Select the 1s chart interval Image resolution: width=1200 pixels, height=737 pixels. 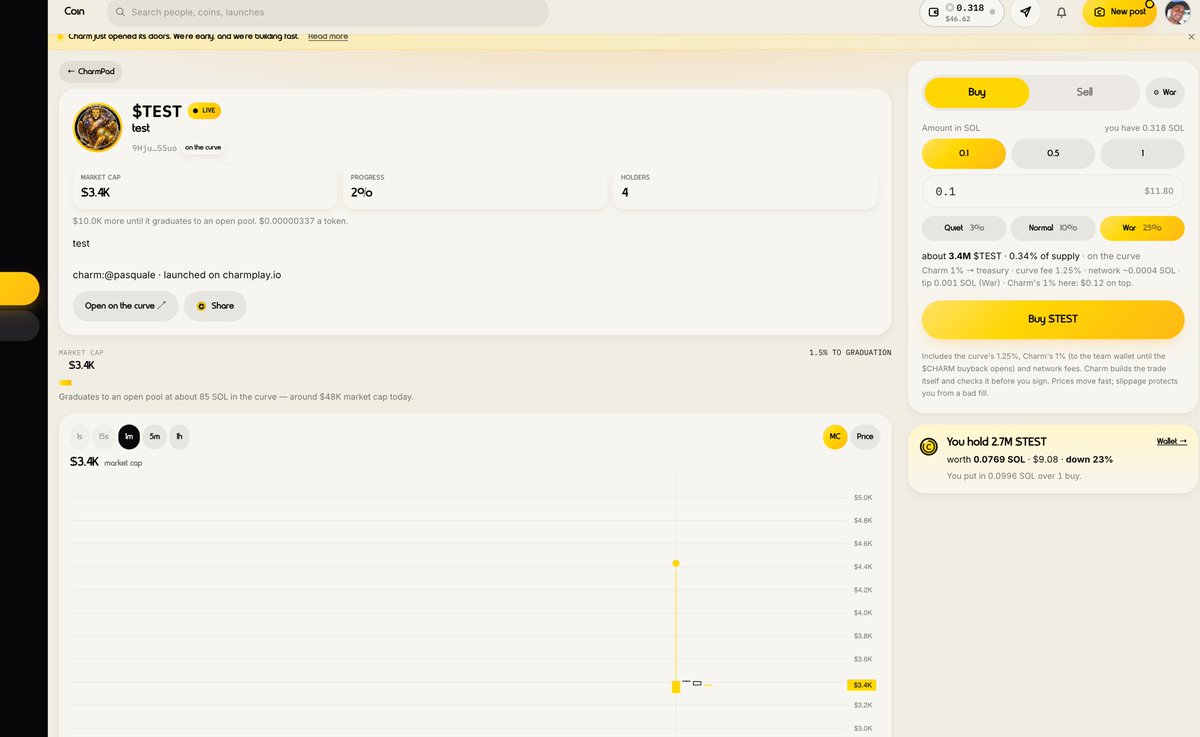[x=79, y=436]
